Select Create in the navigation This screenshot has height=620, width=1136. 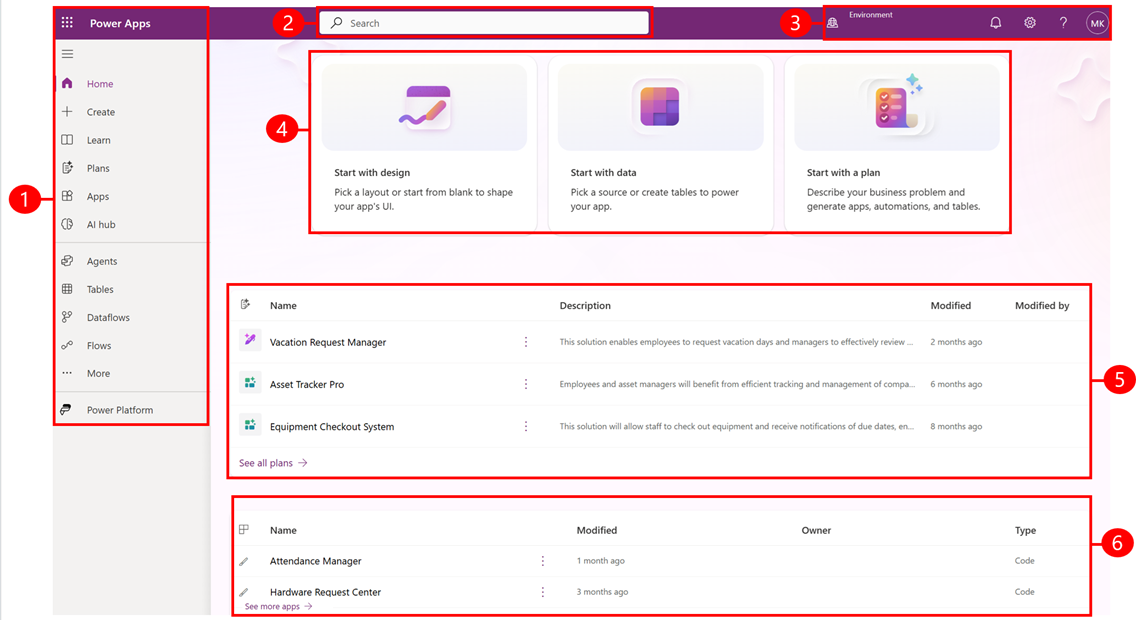[x=101, y=112]
